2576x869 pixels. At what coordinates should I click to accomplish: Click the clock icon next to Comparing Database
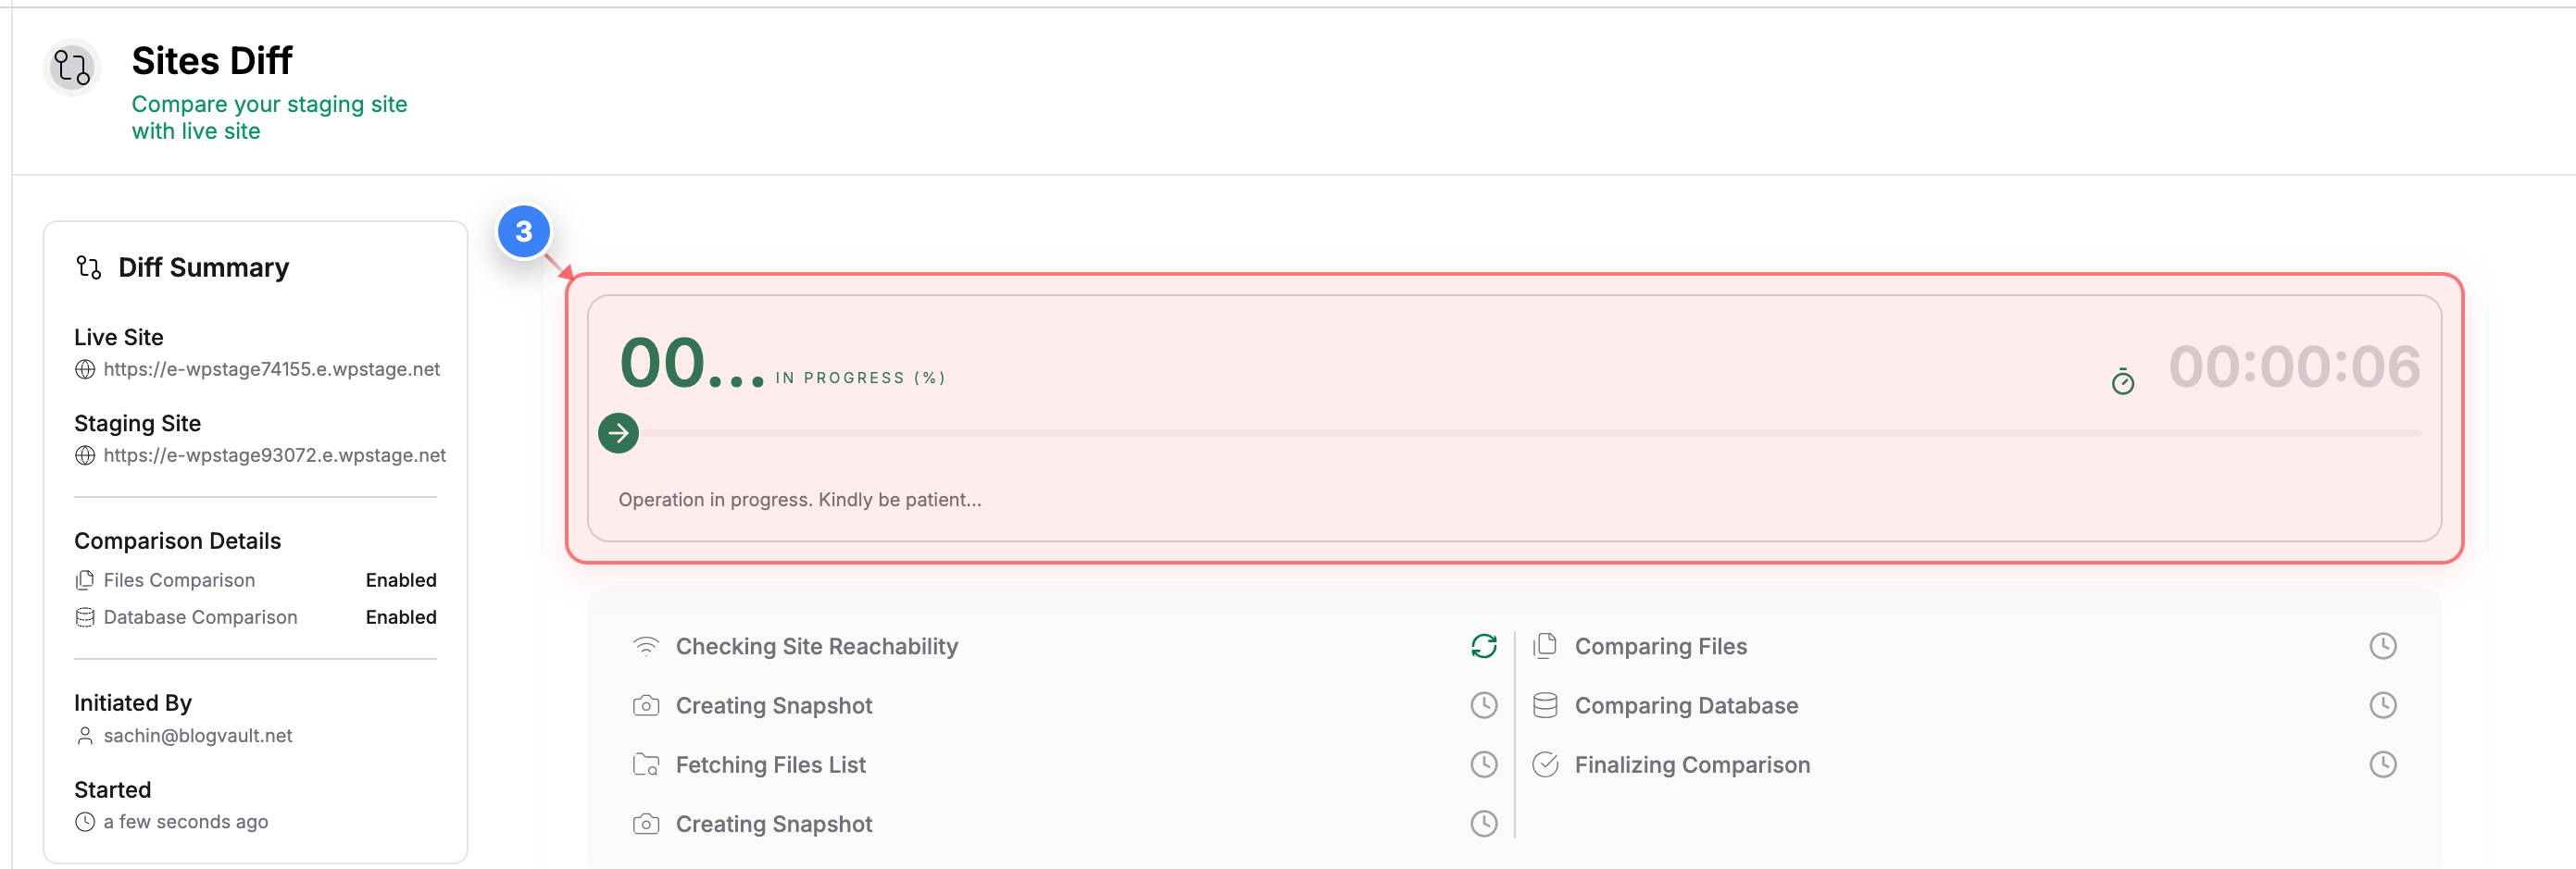coord(2383,705)
